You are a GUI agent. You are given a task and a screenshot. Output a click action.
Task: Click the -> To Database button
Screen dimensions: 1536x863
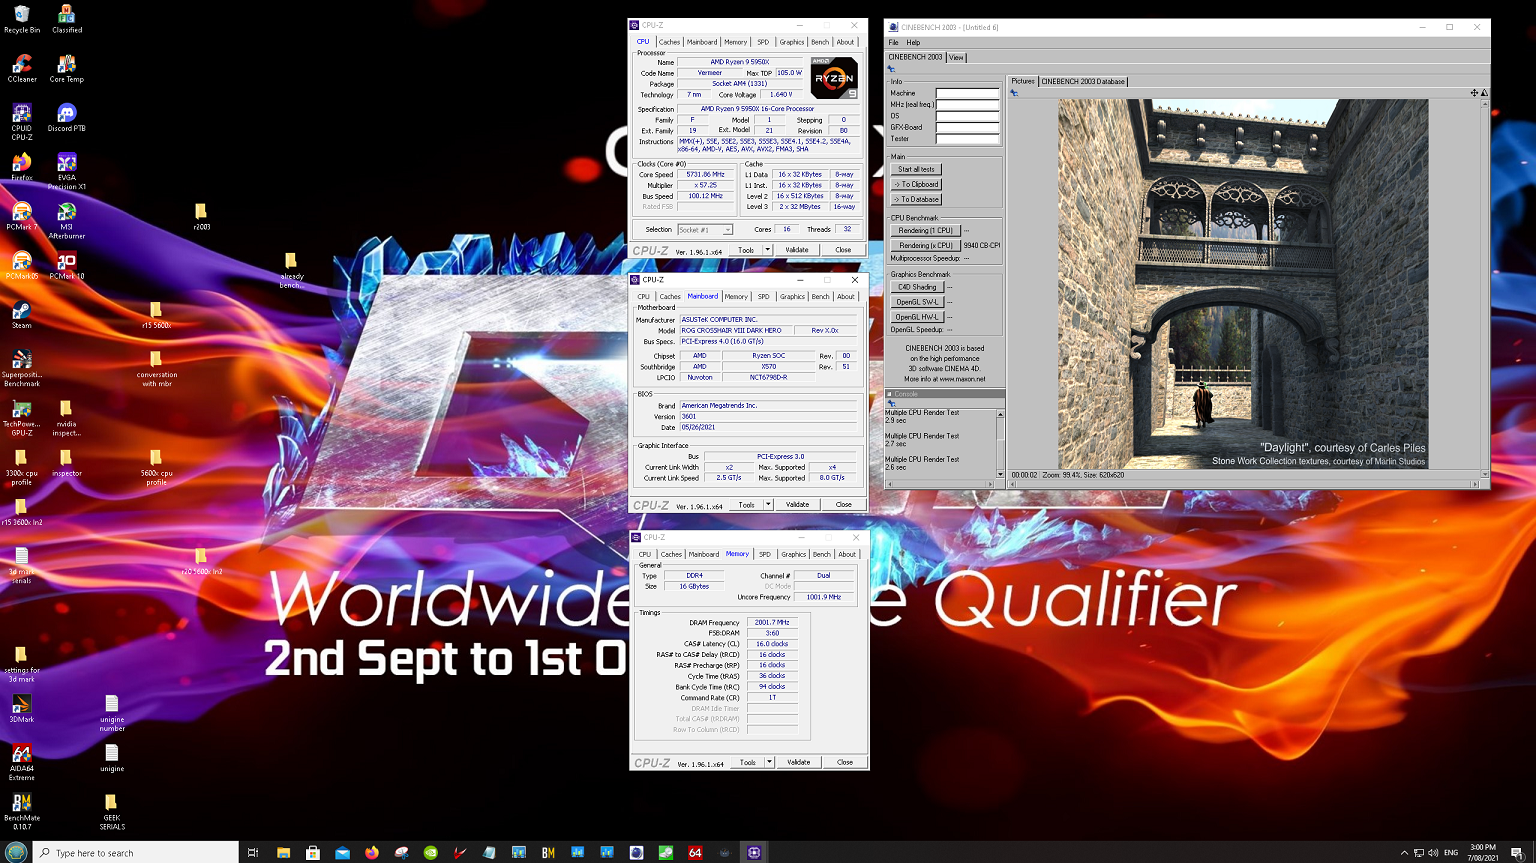(916, 199)
